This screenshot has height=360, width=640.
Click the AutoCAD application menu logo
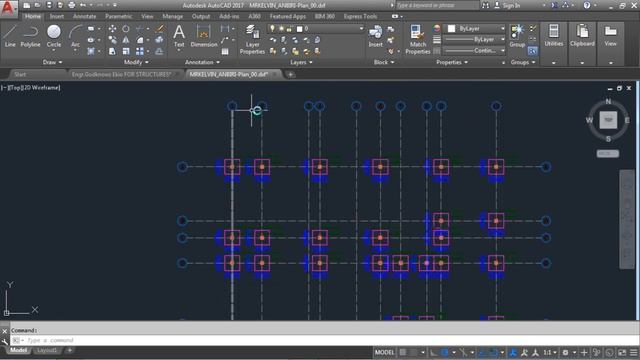point(8,9)
